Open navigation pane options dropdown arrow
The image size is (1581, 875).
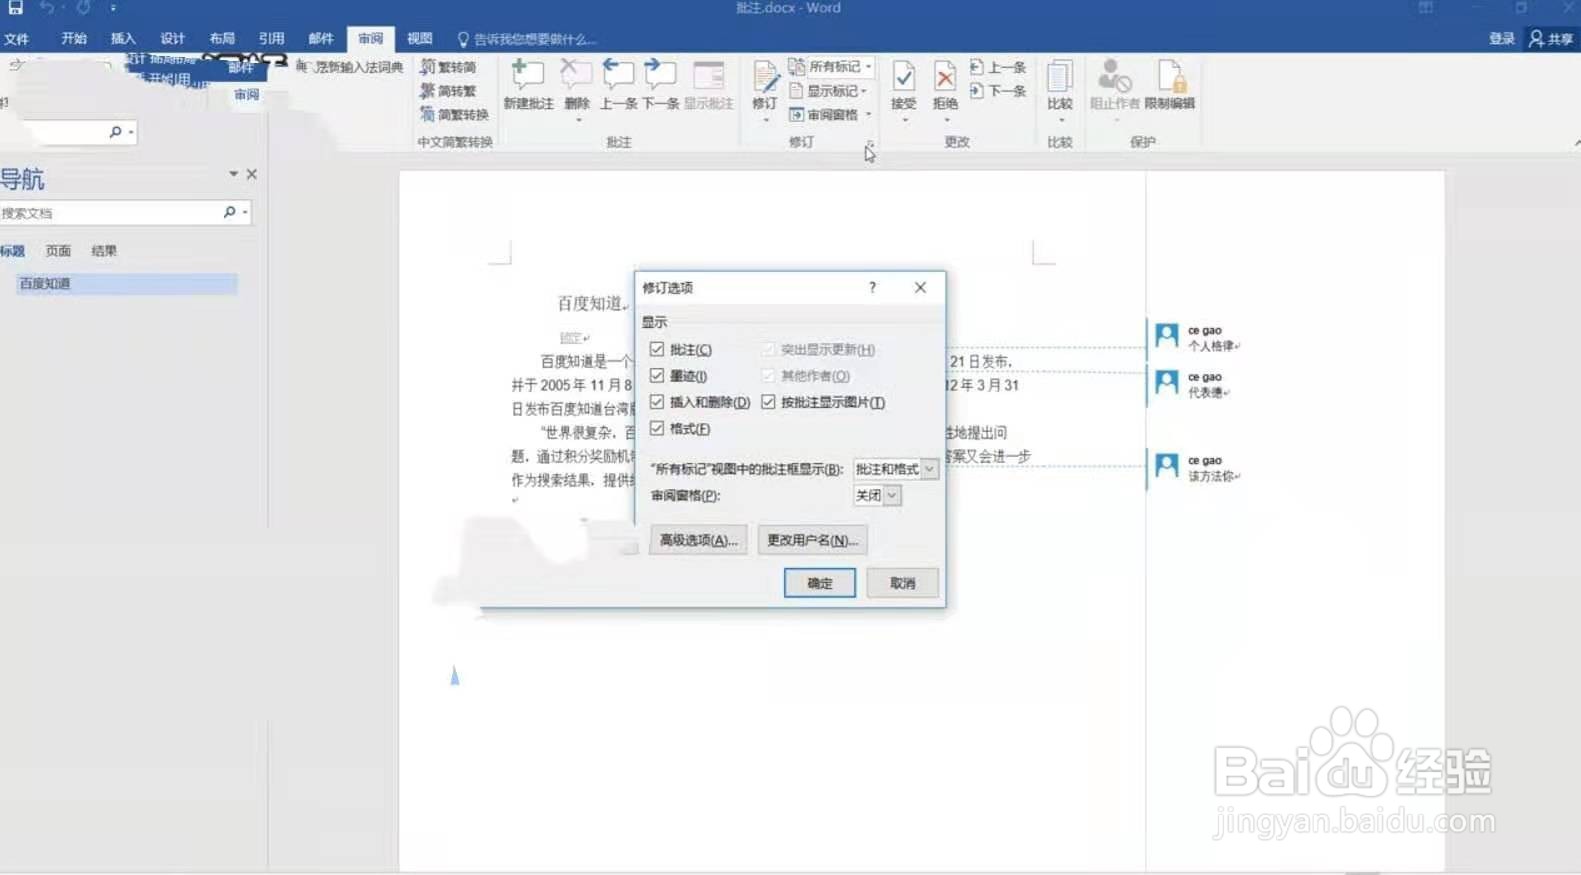coord(233,174)
